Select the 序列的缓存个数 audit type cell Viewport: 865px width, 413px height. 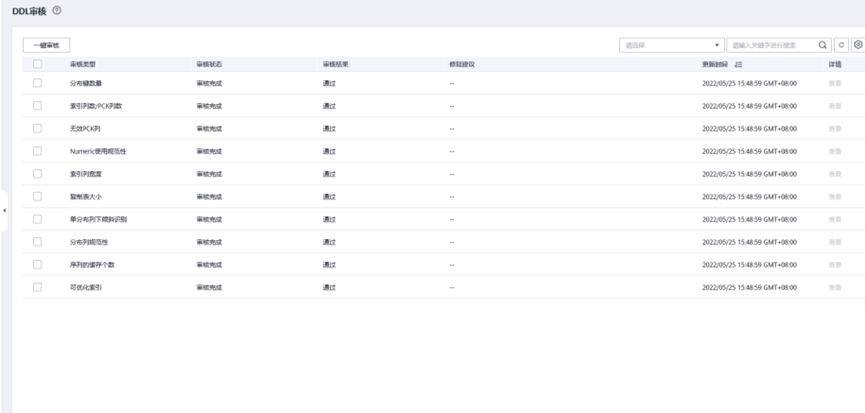93,265
